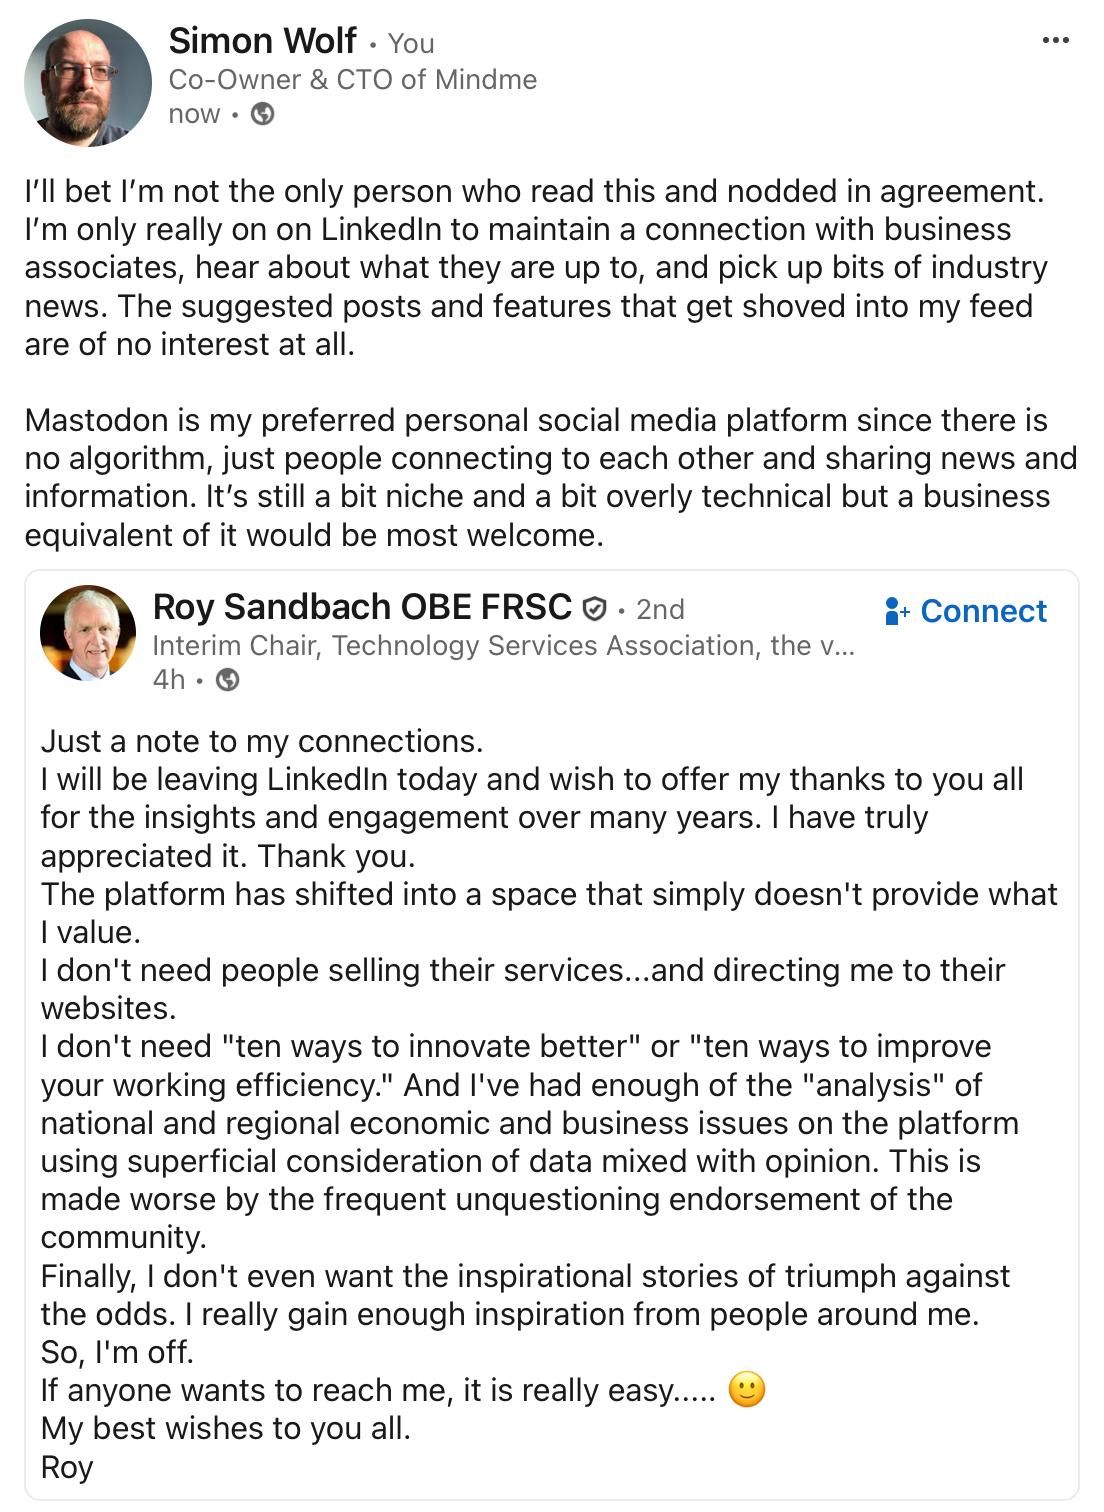Click the Co-Owner & CTO of Mindme headline

(x=353, y=80)
